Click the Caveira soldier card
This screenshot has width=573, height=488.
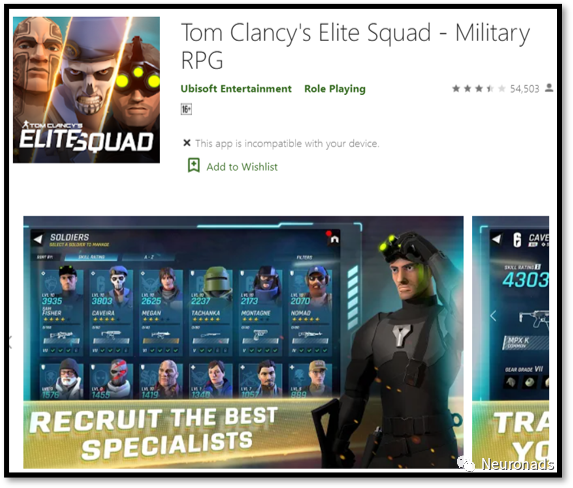111,312
